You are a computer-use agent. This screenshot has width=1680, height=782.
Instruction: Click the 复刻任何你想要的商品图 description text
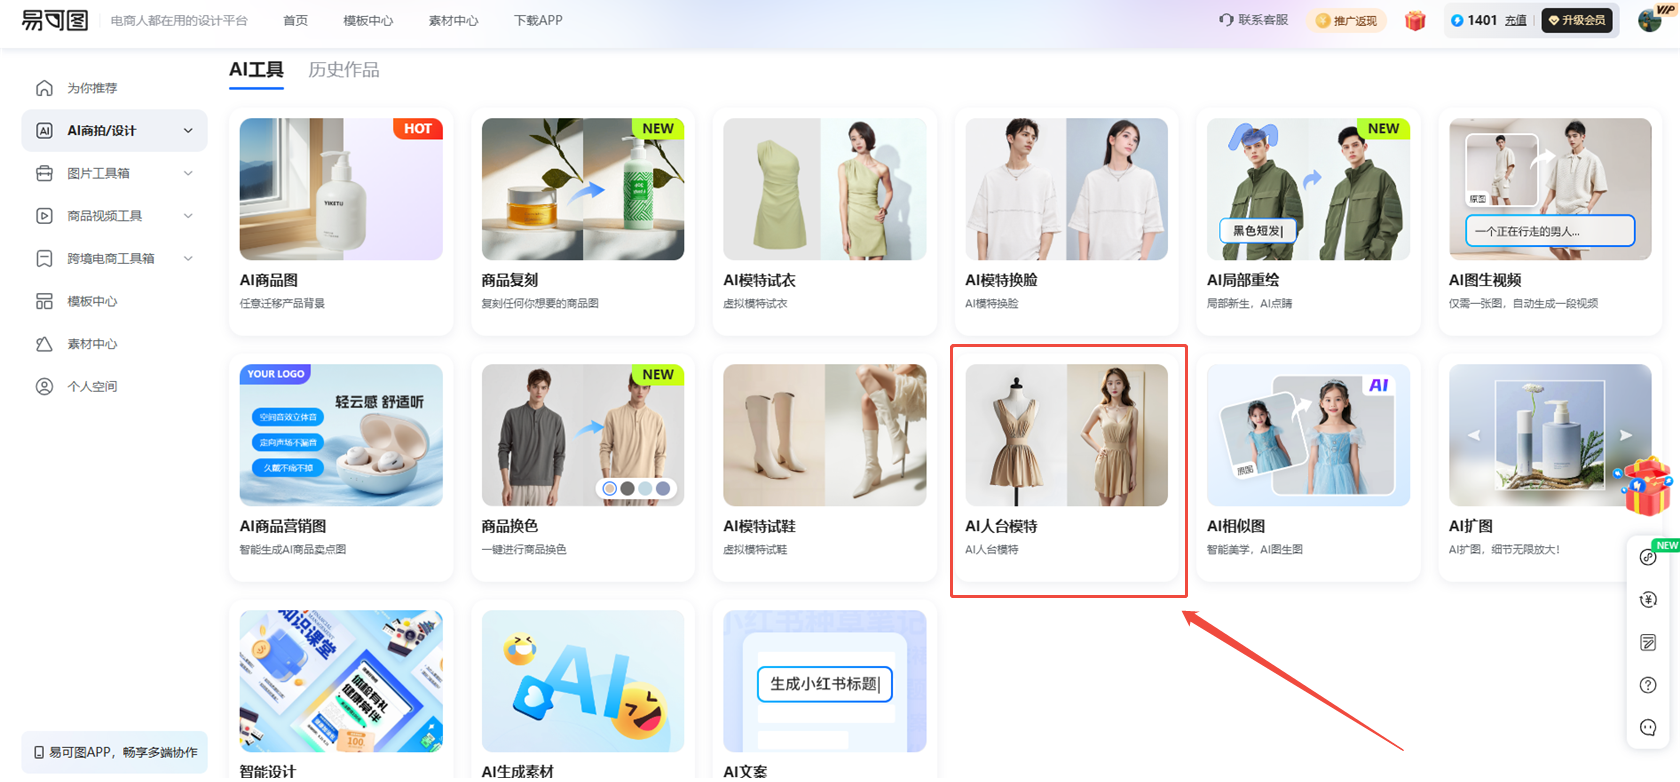click(x=540, y=303)
